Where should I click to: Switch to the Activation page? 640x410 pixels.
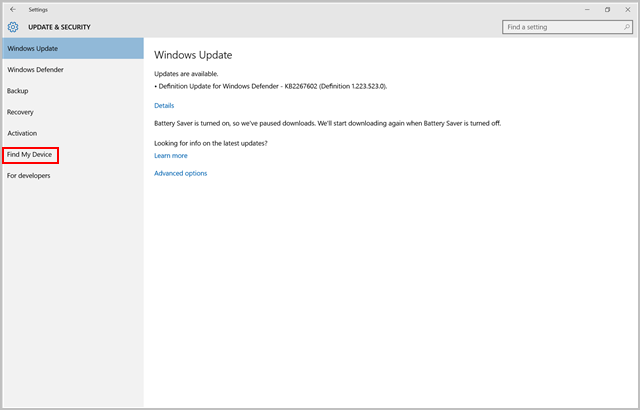[x=22, y=133]
